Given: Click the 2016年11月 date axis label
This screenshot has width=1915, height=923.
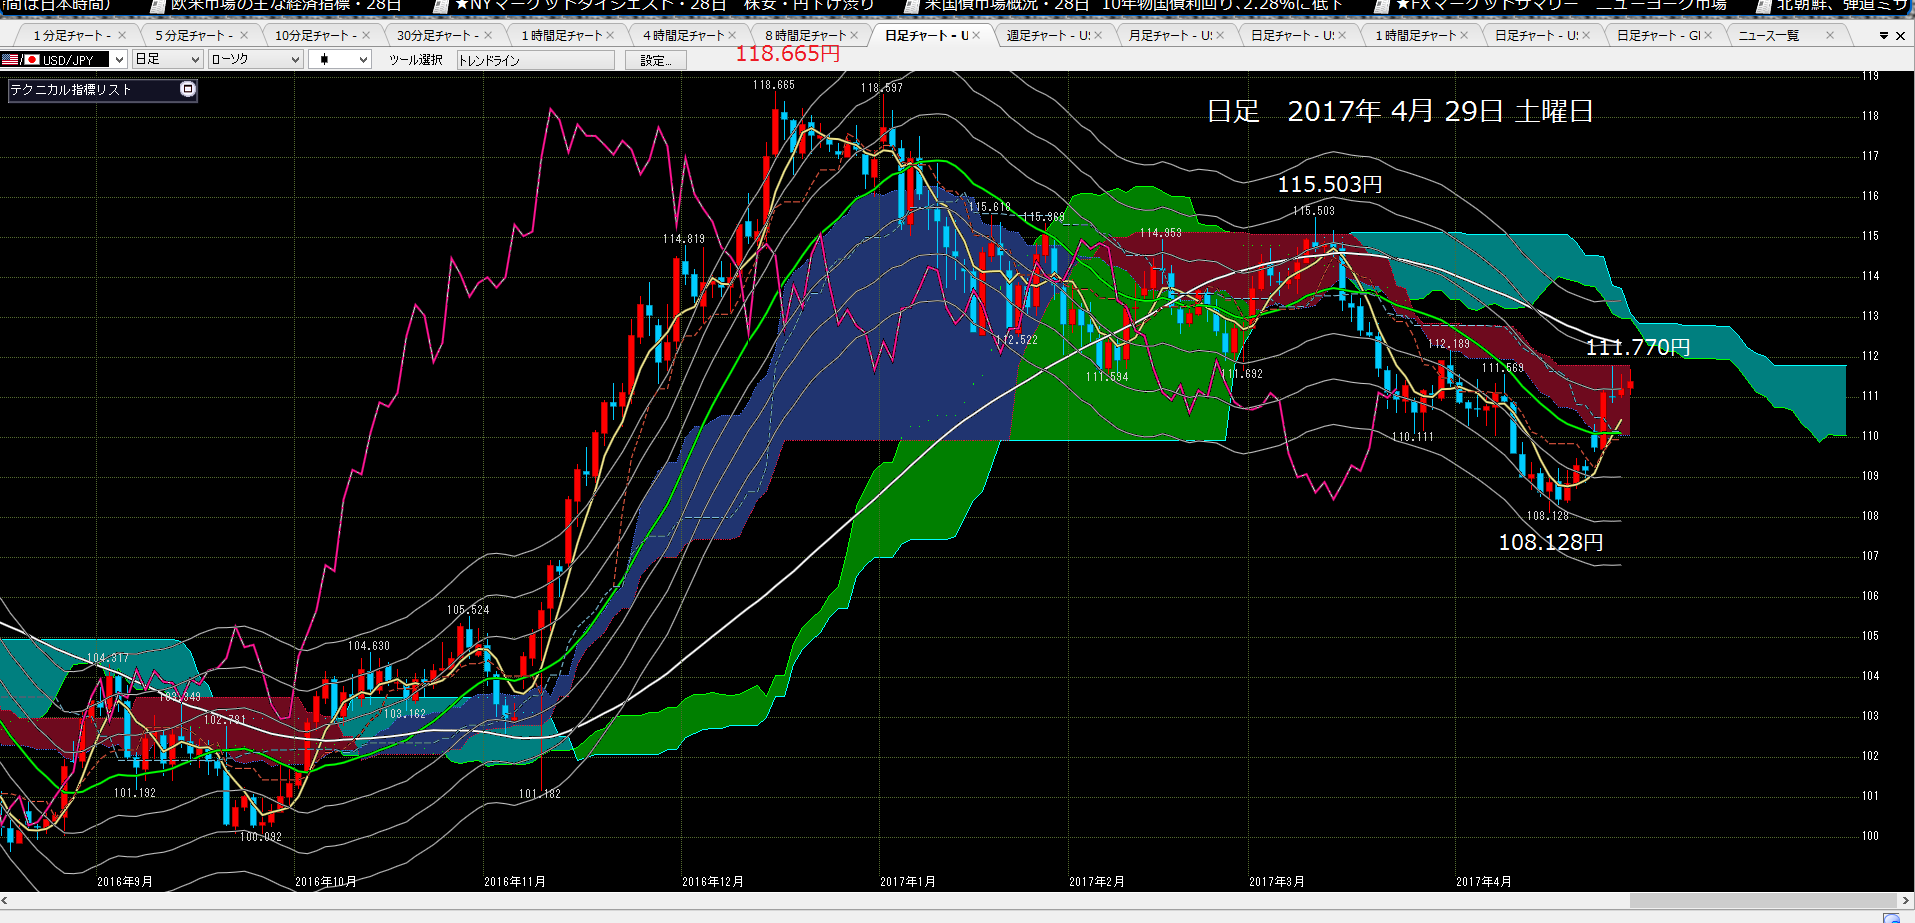Looking at the screenshot, I should point(515,882).
